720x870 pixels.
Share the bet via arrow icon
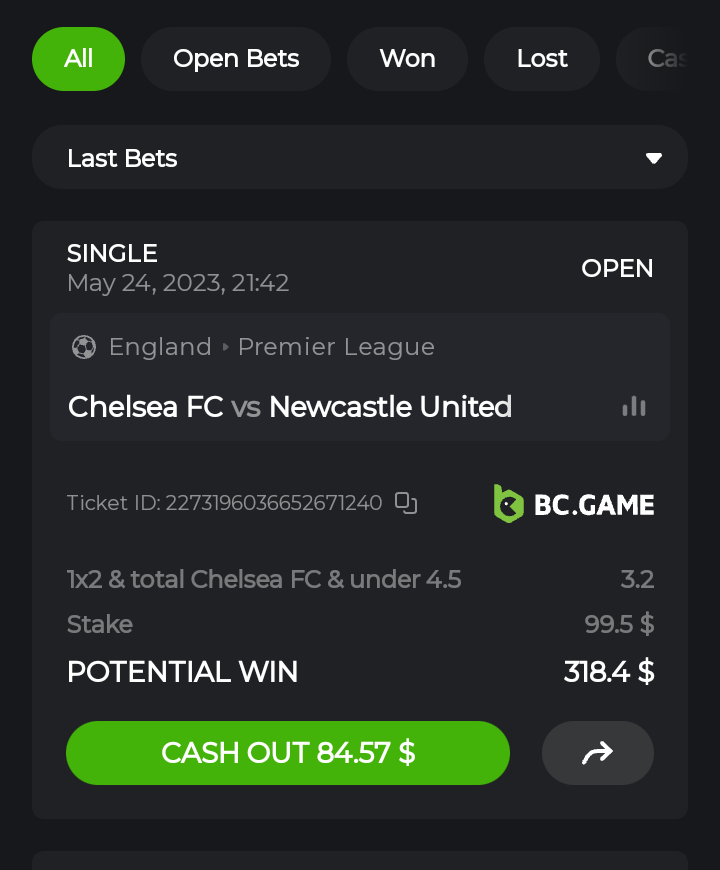(597, 753)
